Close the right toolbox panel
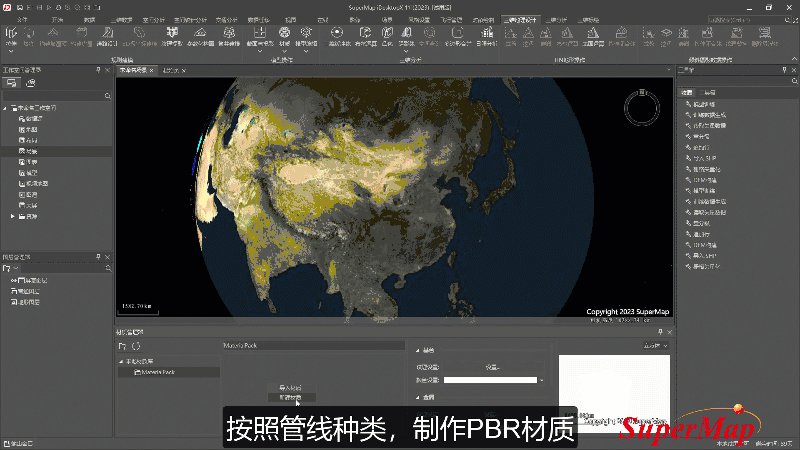 pyautogui.click(x=794, y=70)
